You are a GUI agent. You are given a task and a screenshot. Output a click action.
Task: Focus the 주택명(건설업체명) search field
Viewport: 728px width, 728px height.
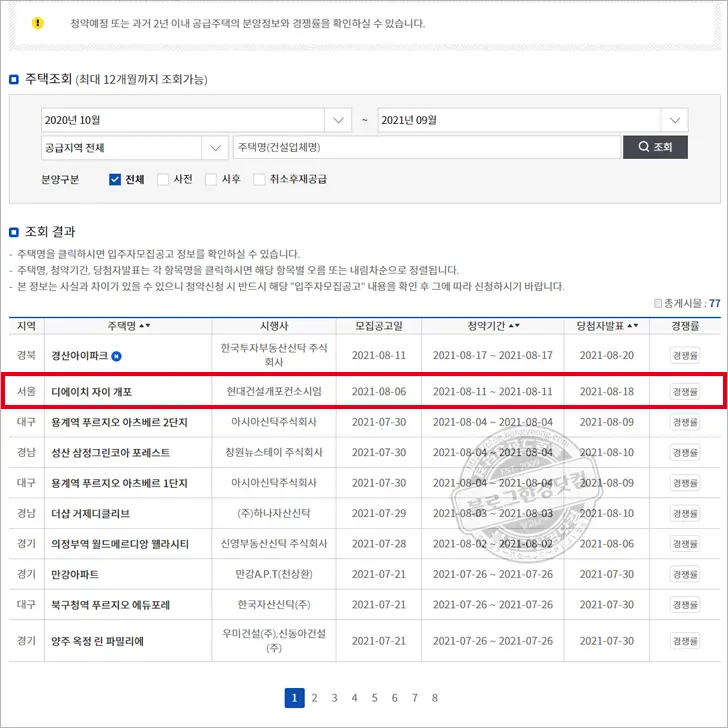[427, 148]
